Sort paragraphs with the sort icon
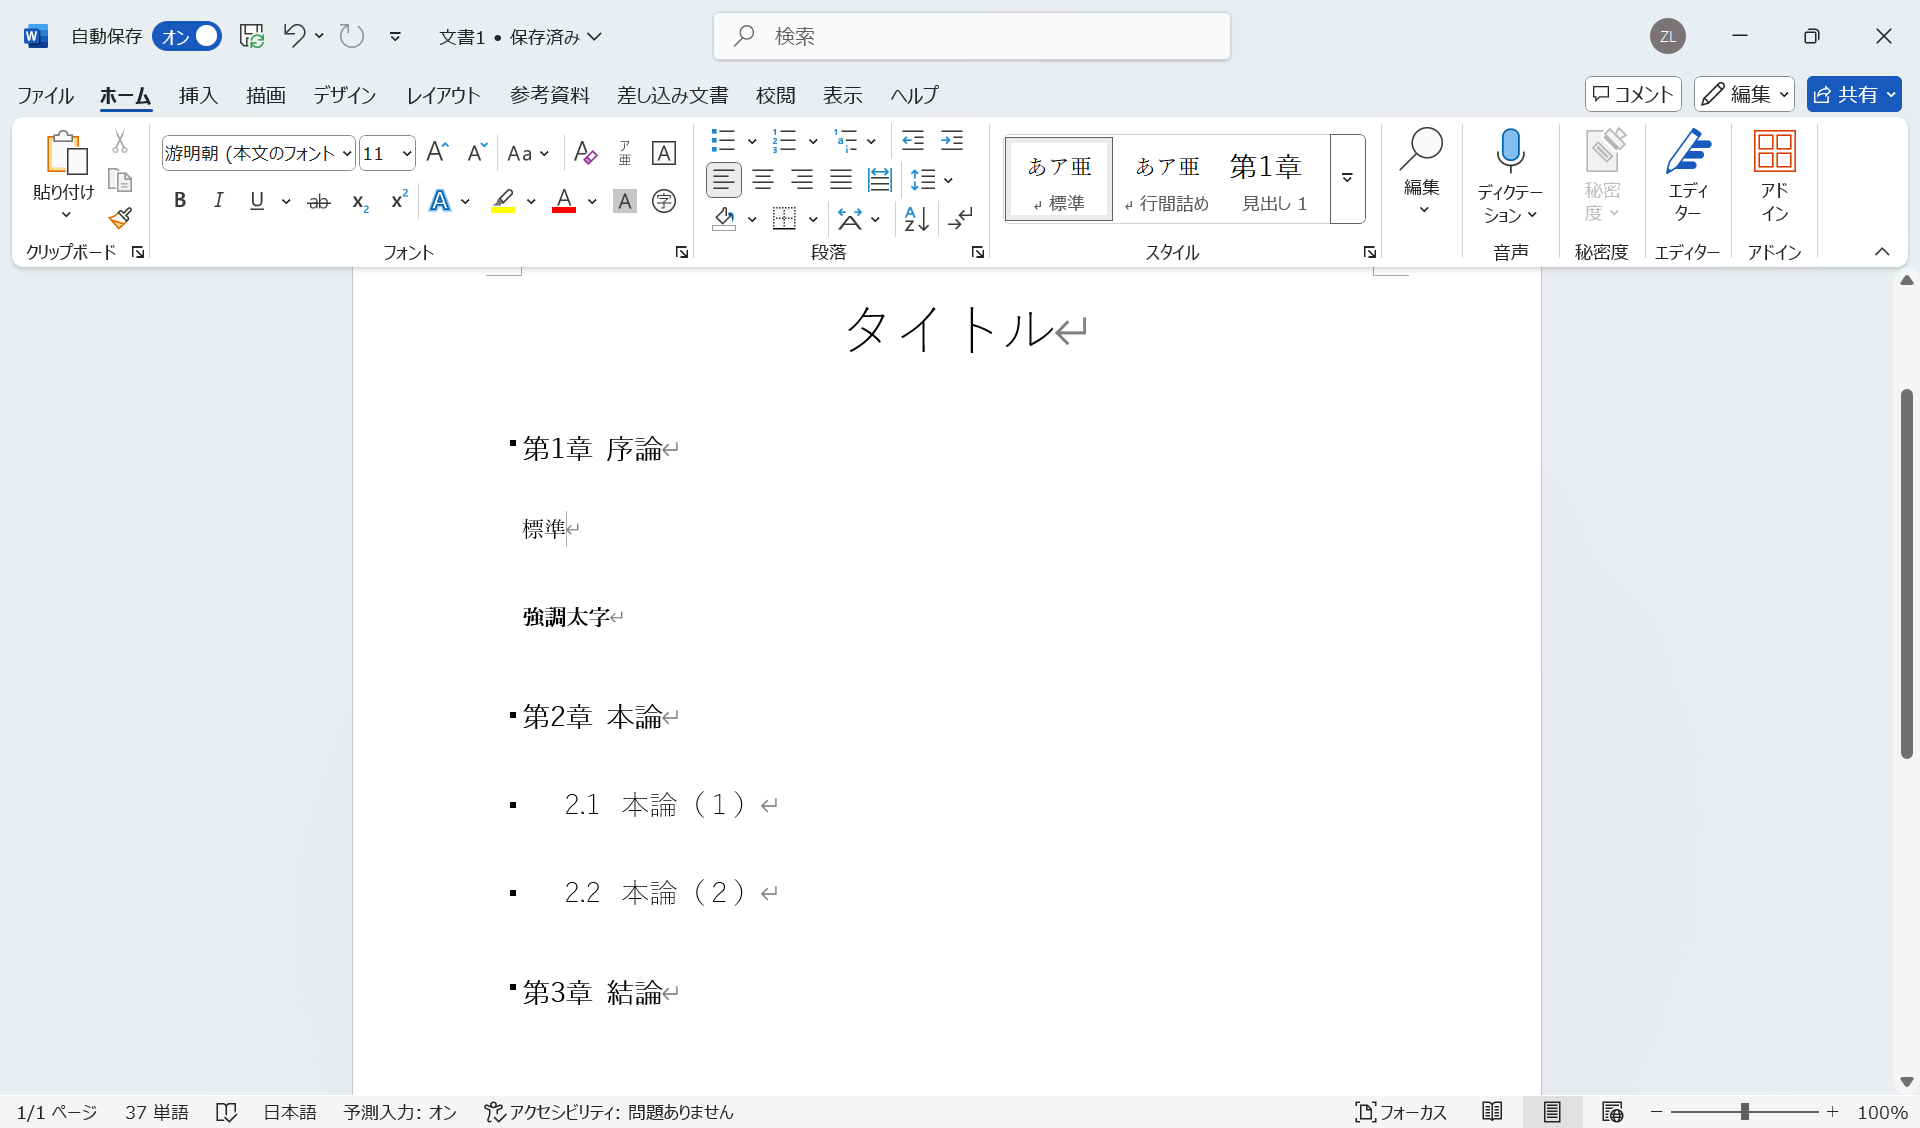 pyautogui.click(x=912, y=219)
